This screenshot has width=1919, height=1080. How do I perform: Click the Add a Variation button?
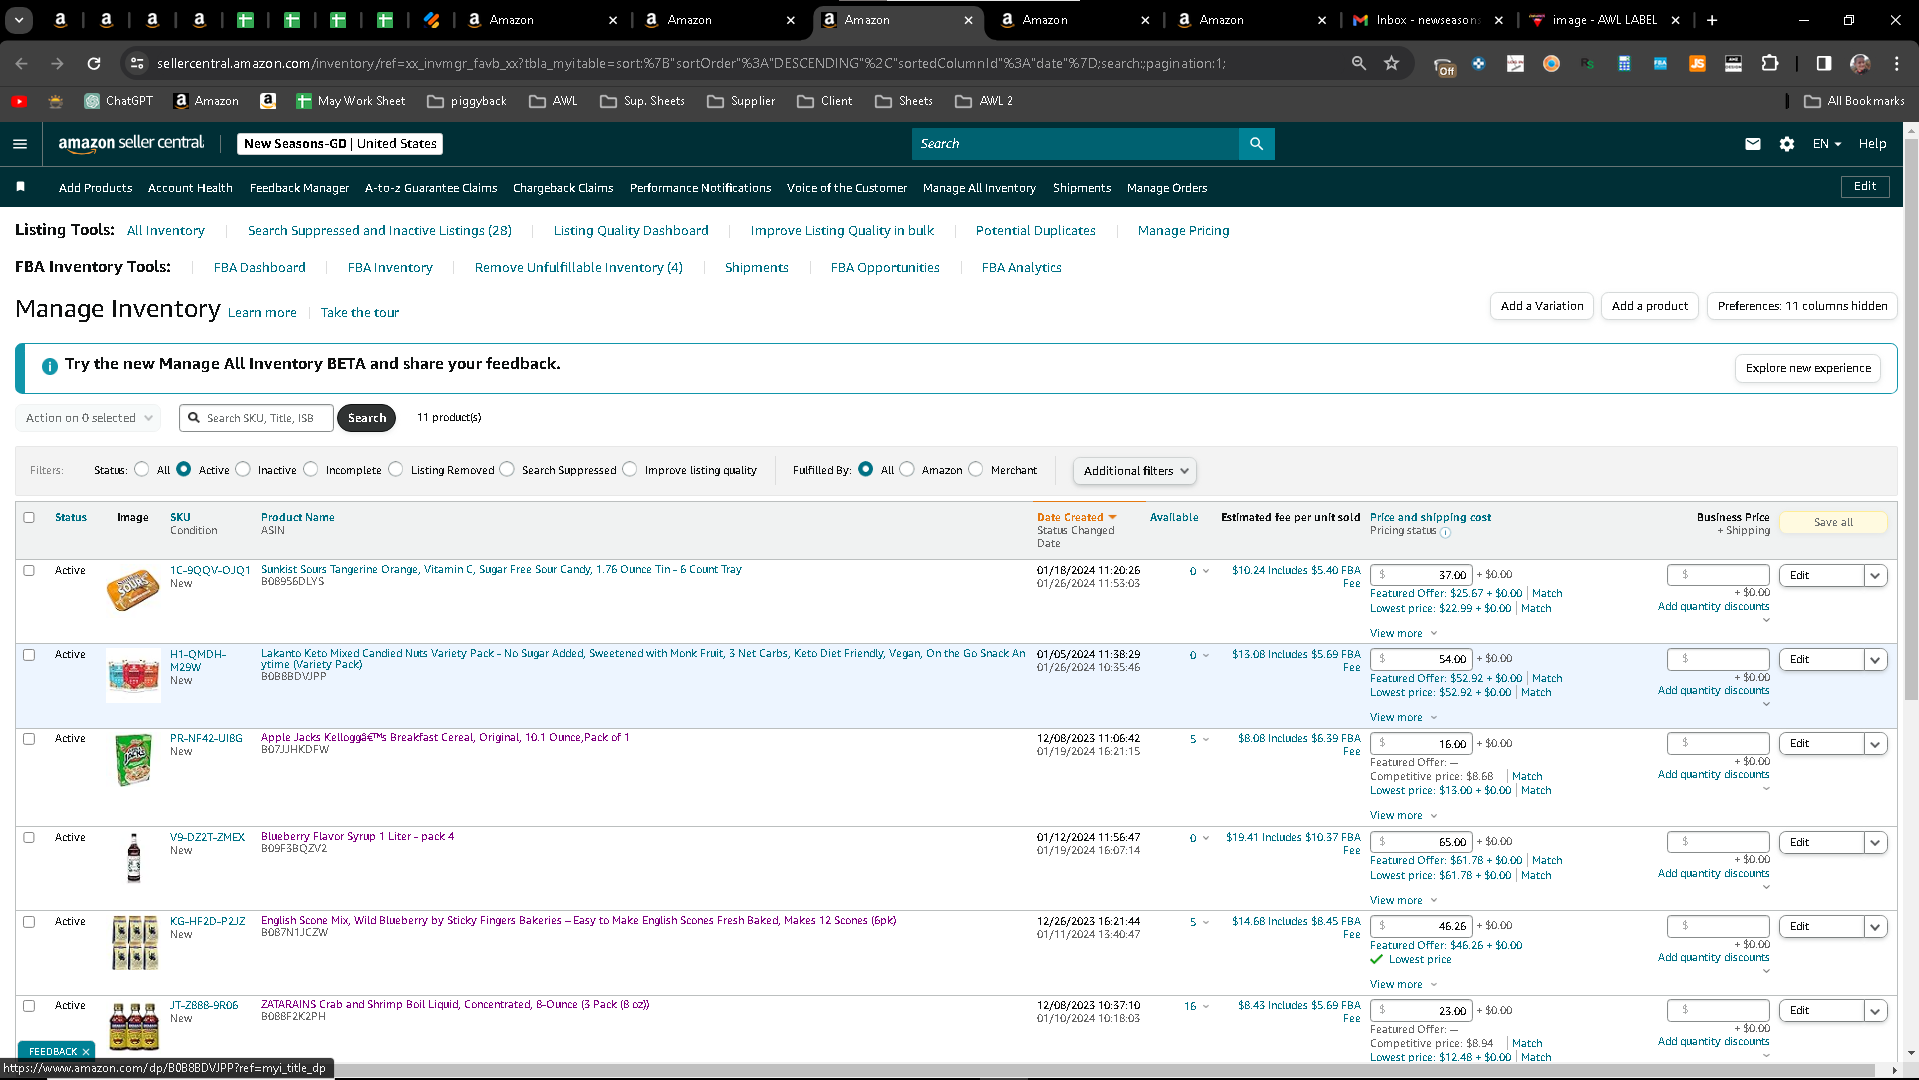coord(1542,306)
